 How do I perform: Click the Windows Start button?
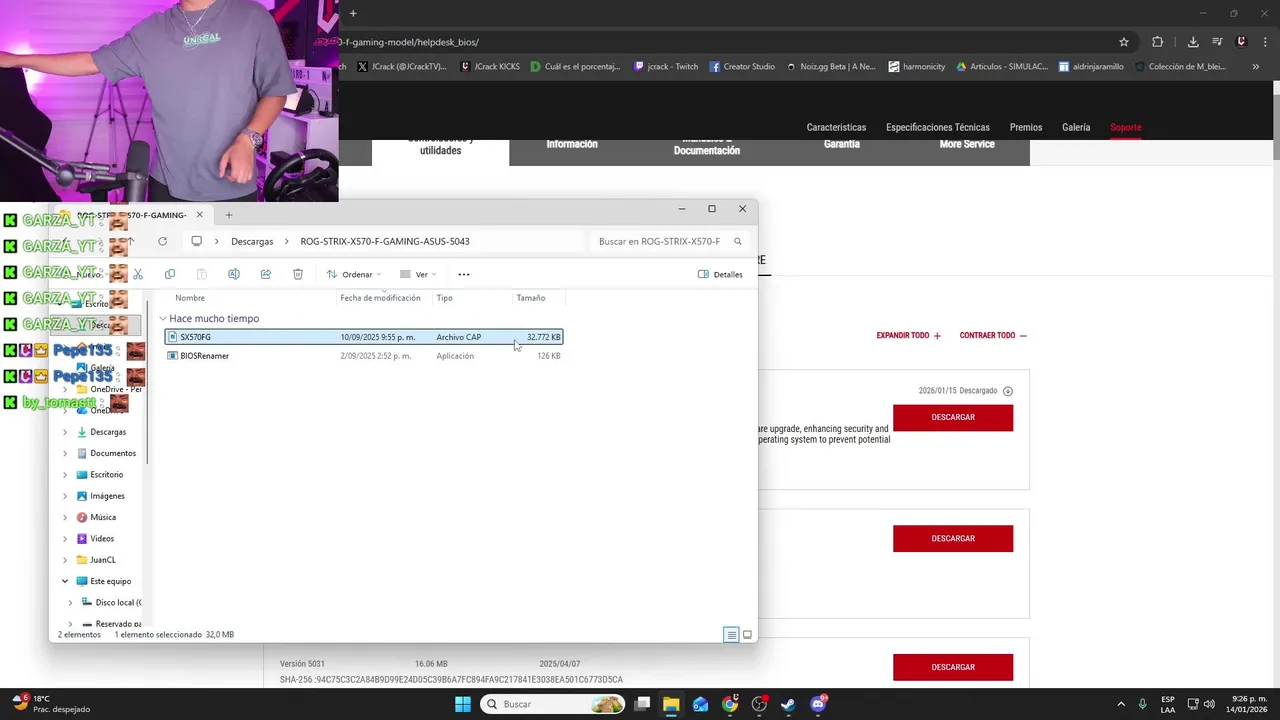click(x=463, y=704)
